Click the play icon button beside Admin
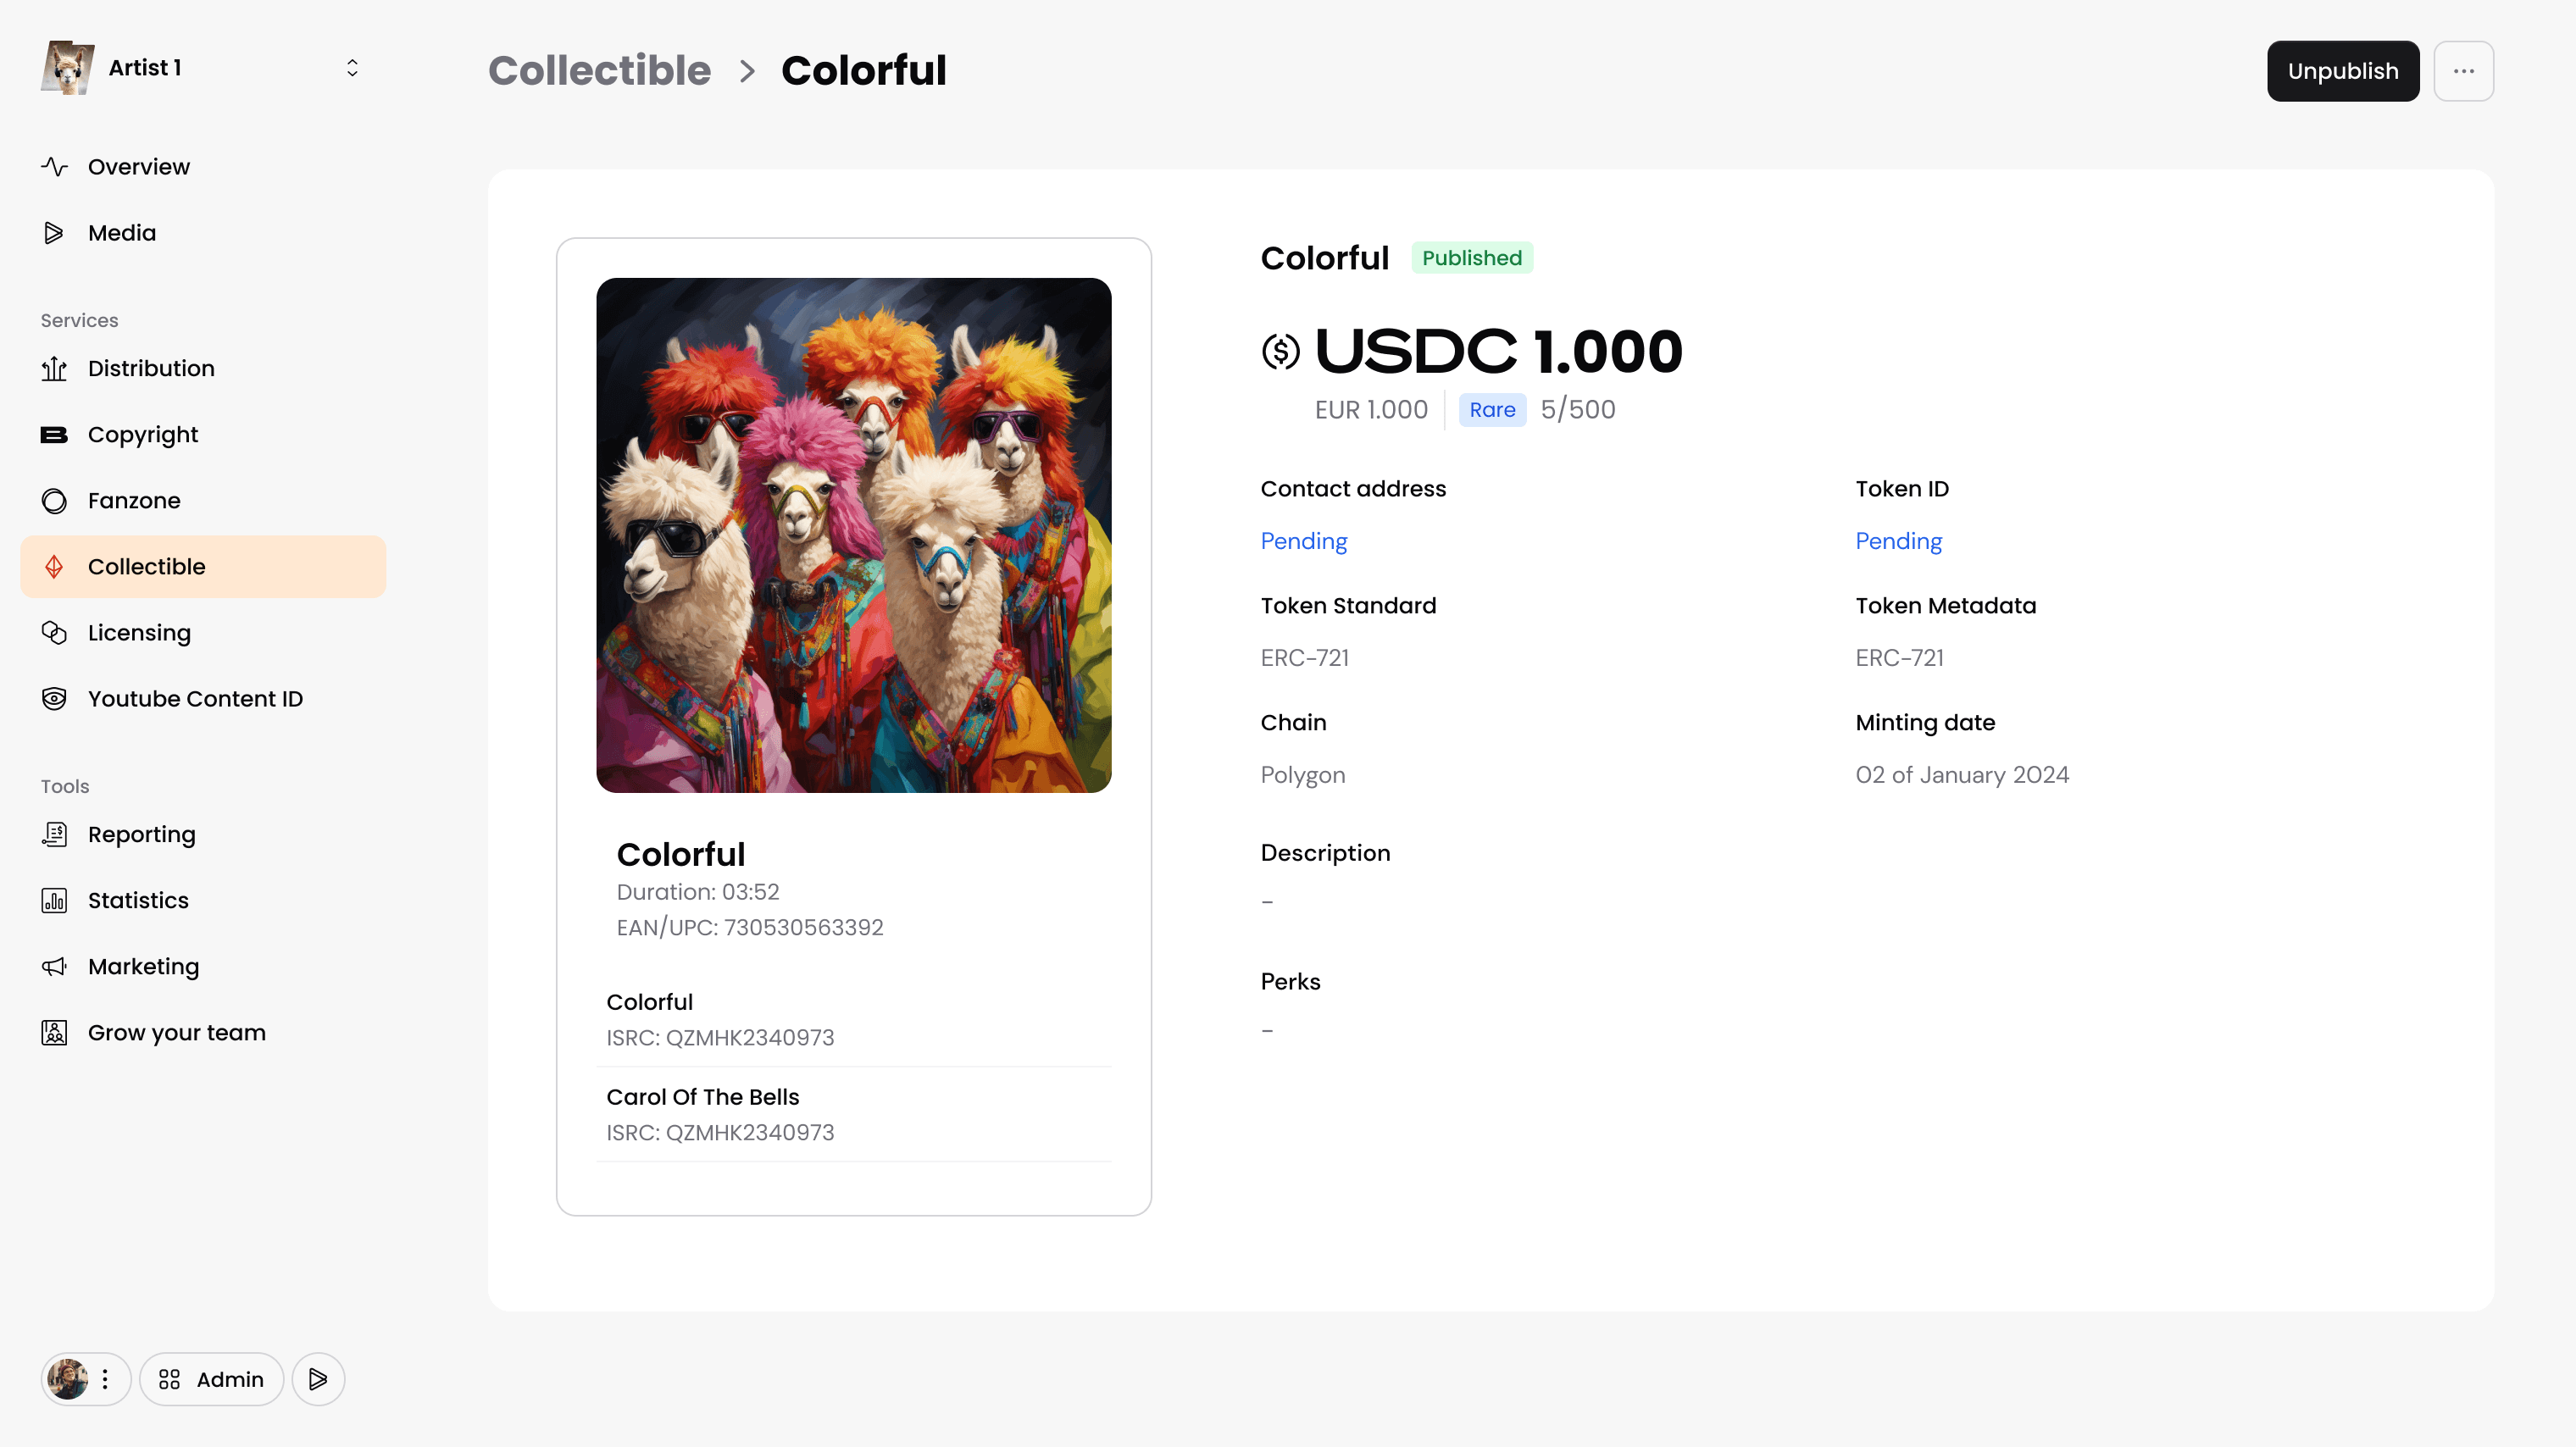Image resolution: width=2576 pixels, height=1447 pixels. click(x=318, y=1380)
